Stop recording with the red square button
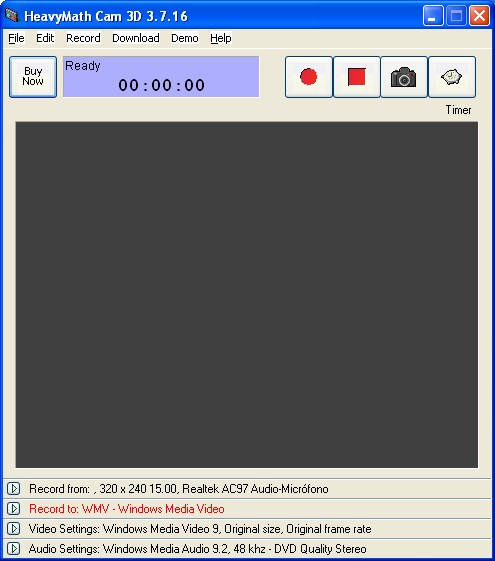 pos(357,77)
